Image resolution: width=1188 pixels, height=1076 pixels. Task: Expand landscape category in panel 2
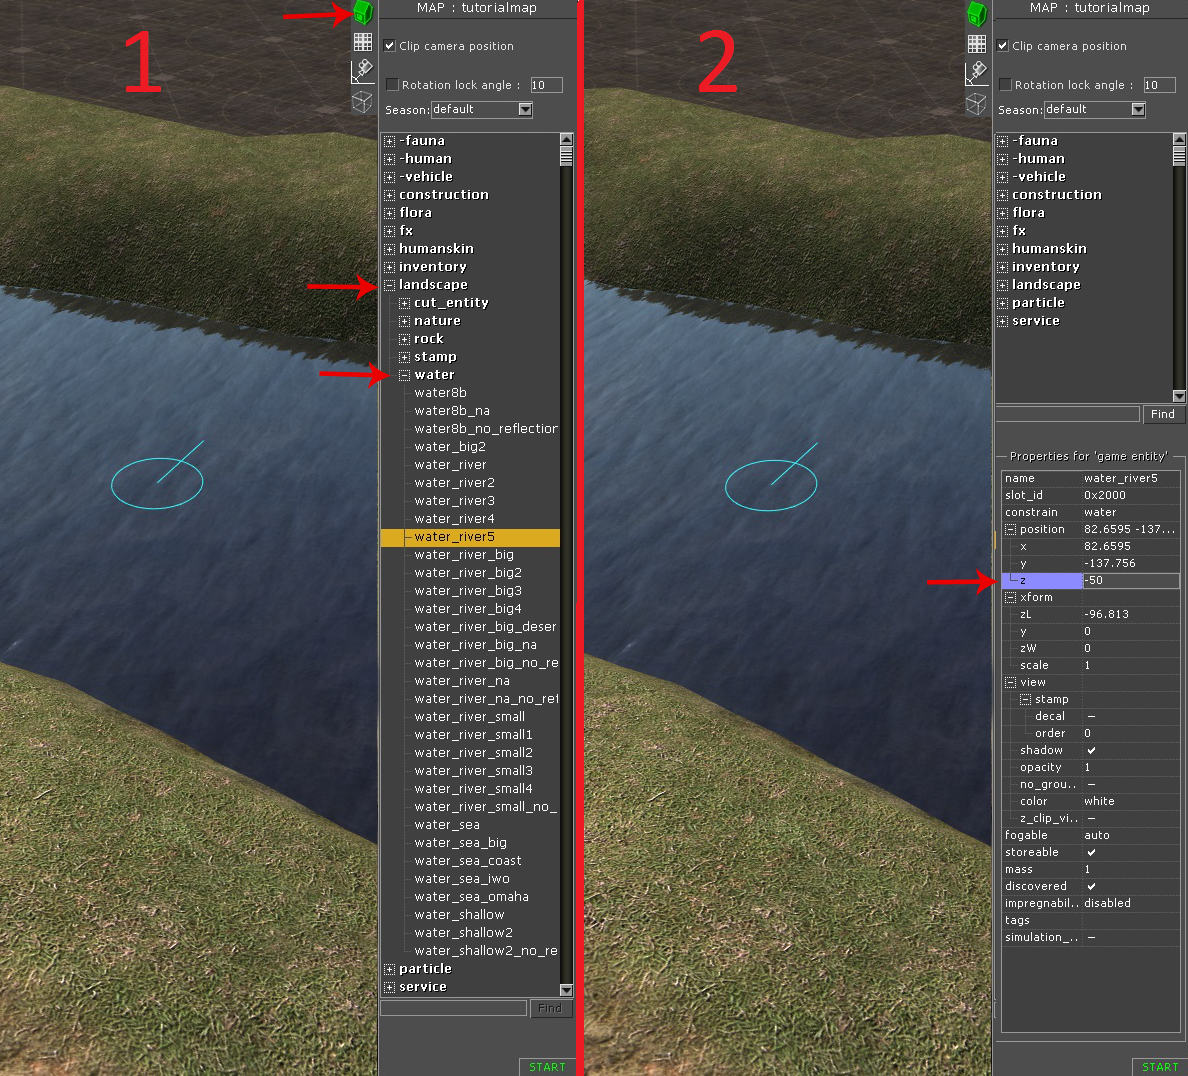tap(1002, 286)
